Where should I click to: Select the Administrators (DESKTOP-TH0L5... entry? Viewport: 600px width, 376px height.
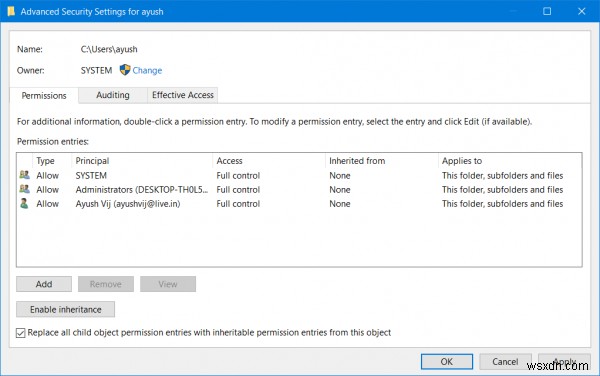142,190
